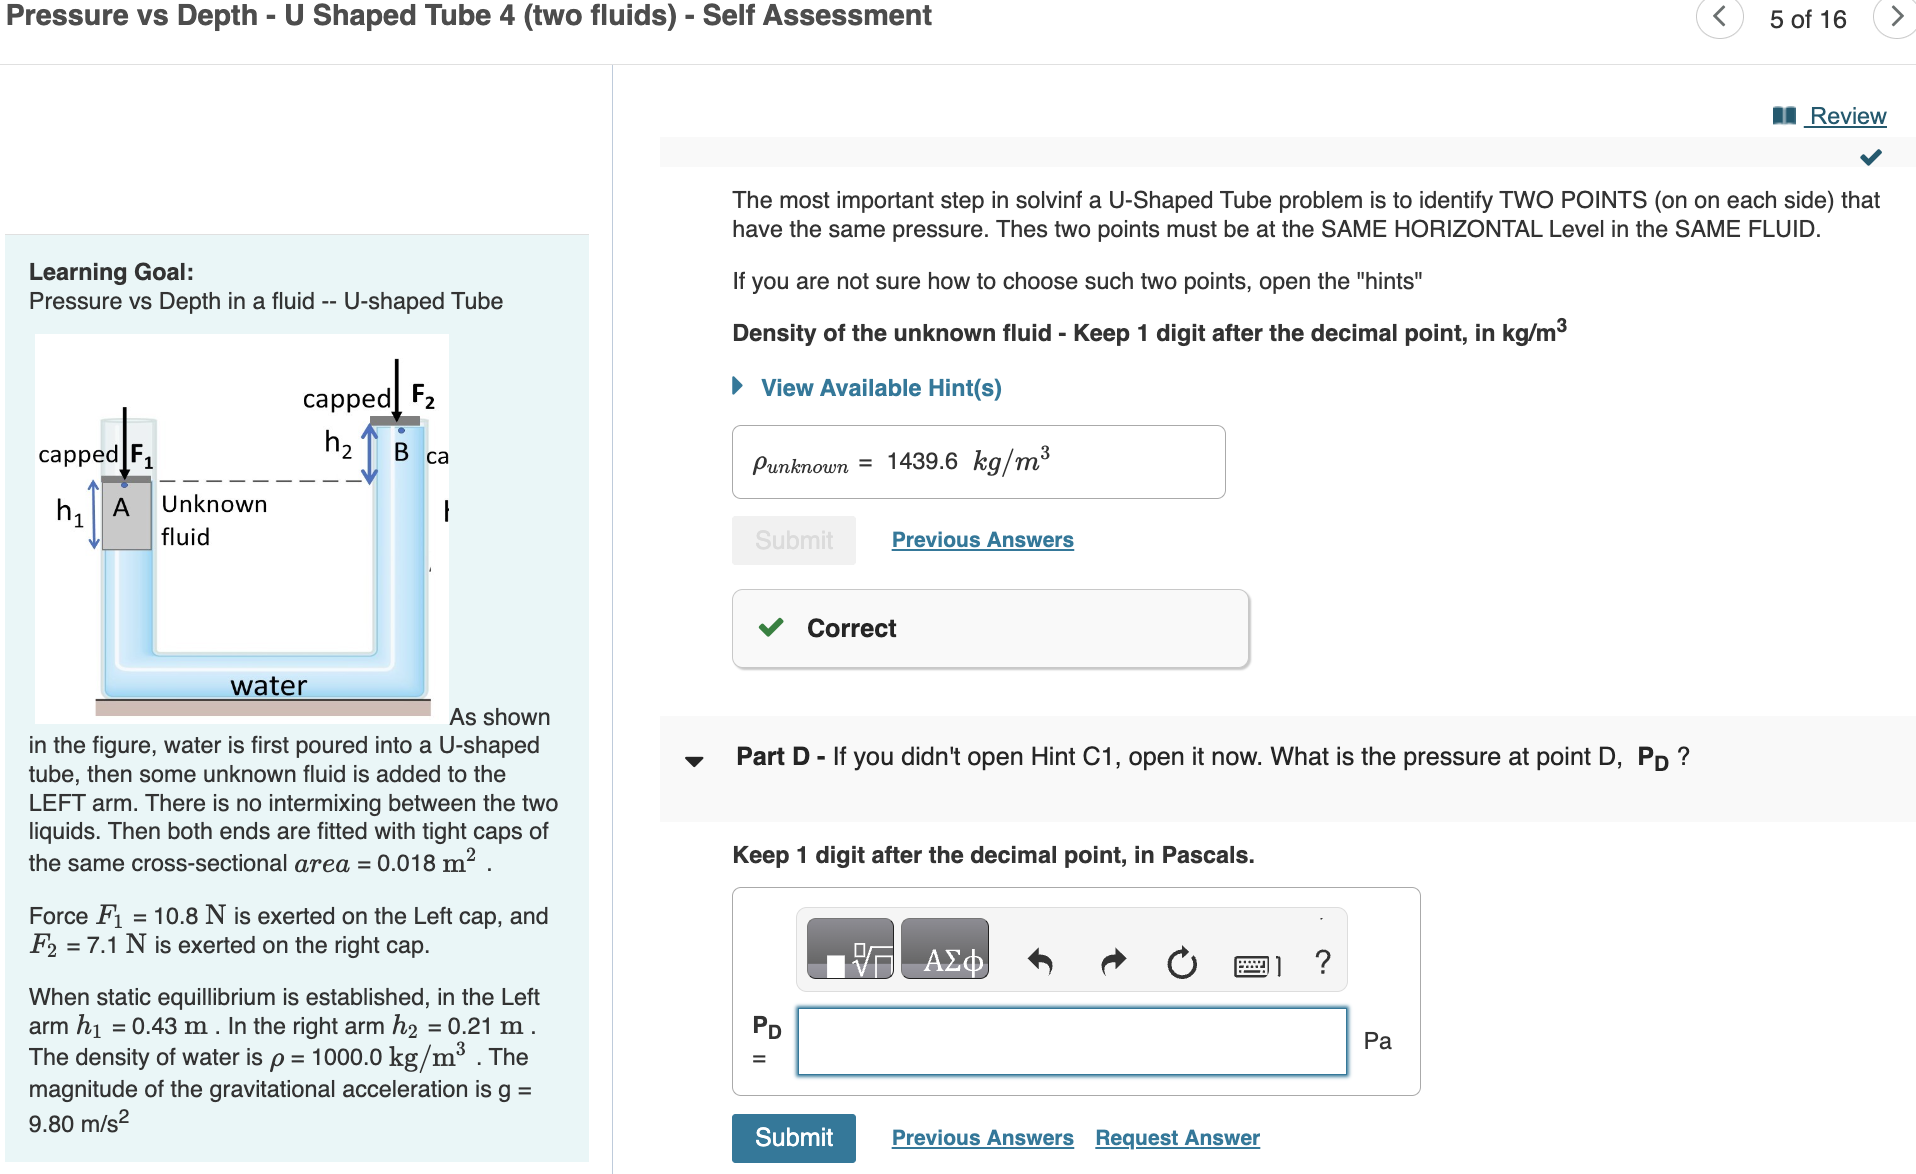Open Previous Answers under Part D
The height and width of the screenshot is (1174, 1916).
tap(981, 1137)
